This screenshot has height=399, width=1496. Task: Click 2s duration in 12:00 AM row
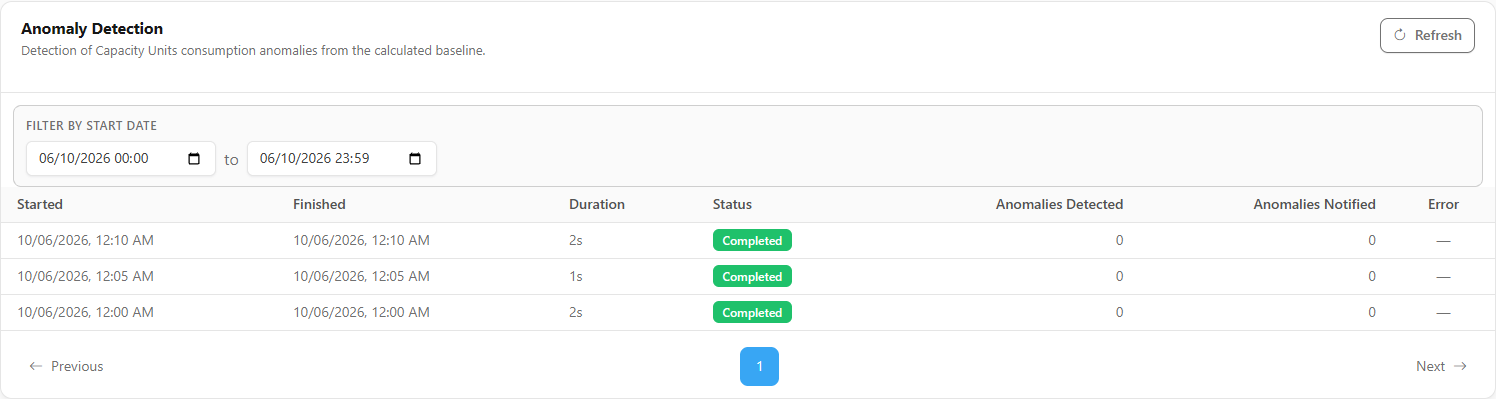click(576, 312)
